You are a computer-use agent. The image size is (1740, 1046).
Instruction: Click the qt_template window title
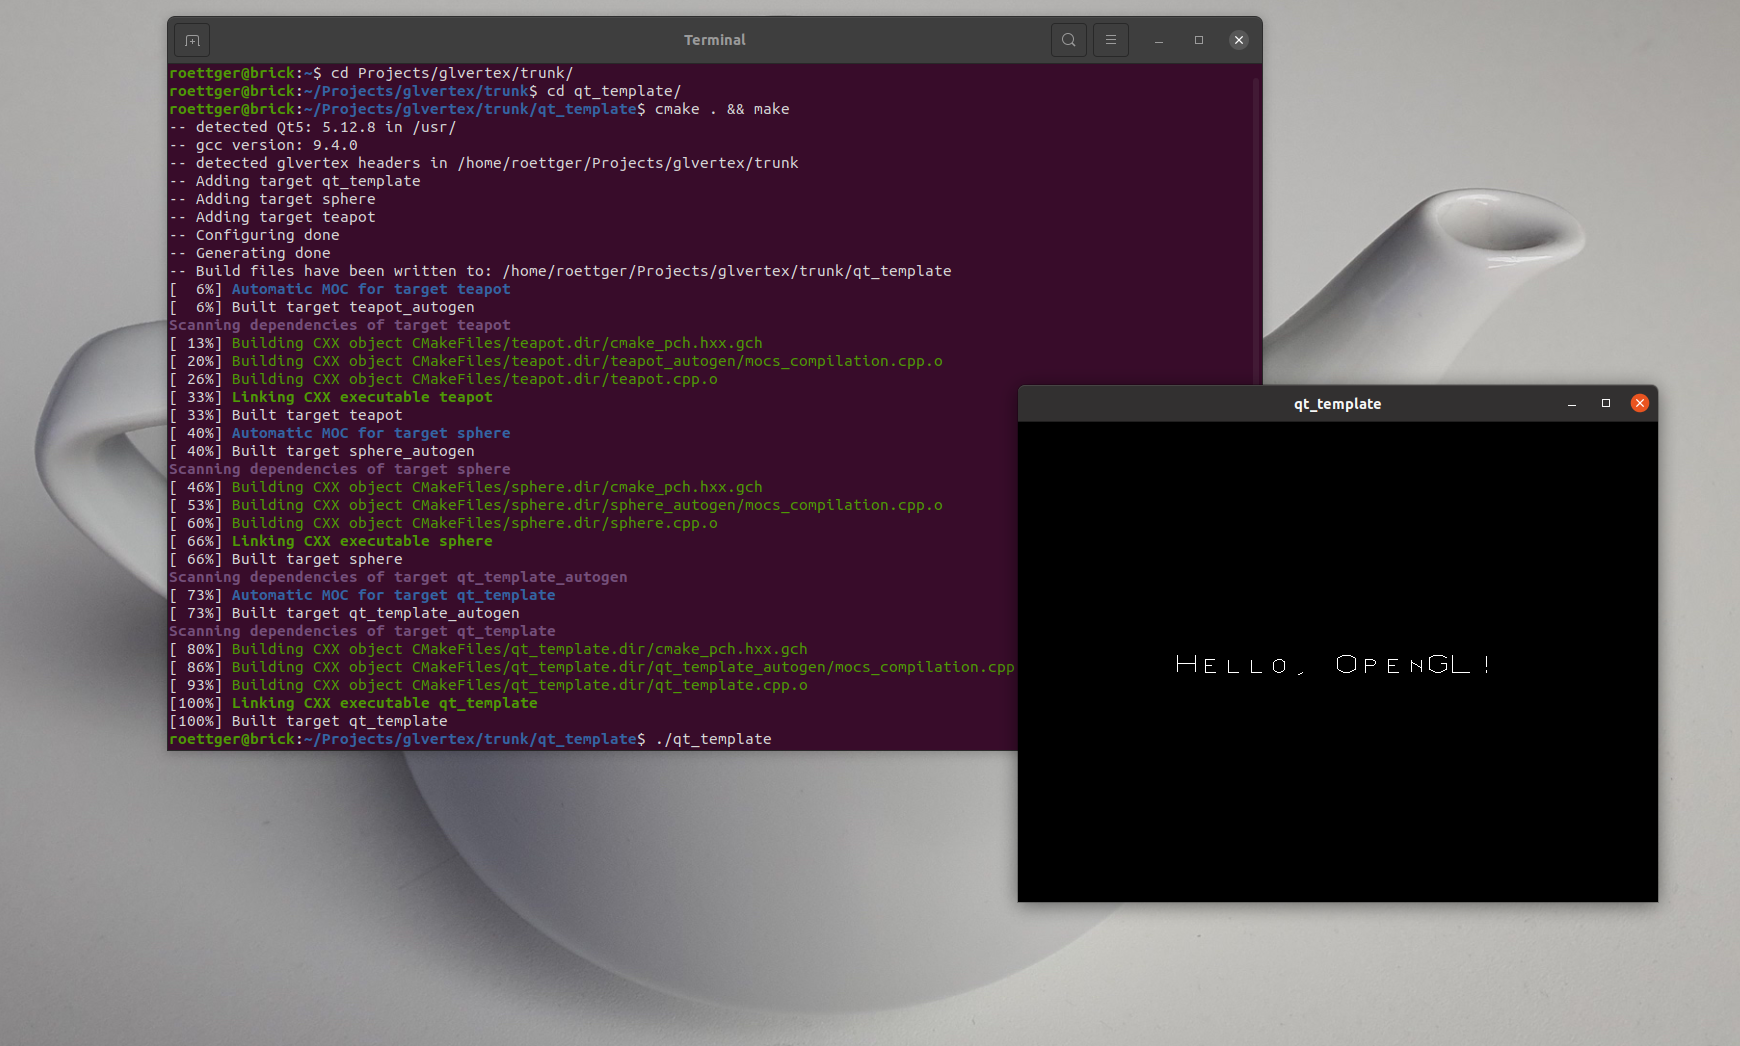tap(1337, 404)
